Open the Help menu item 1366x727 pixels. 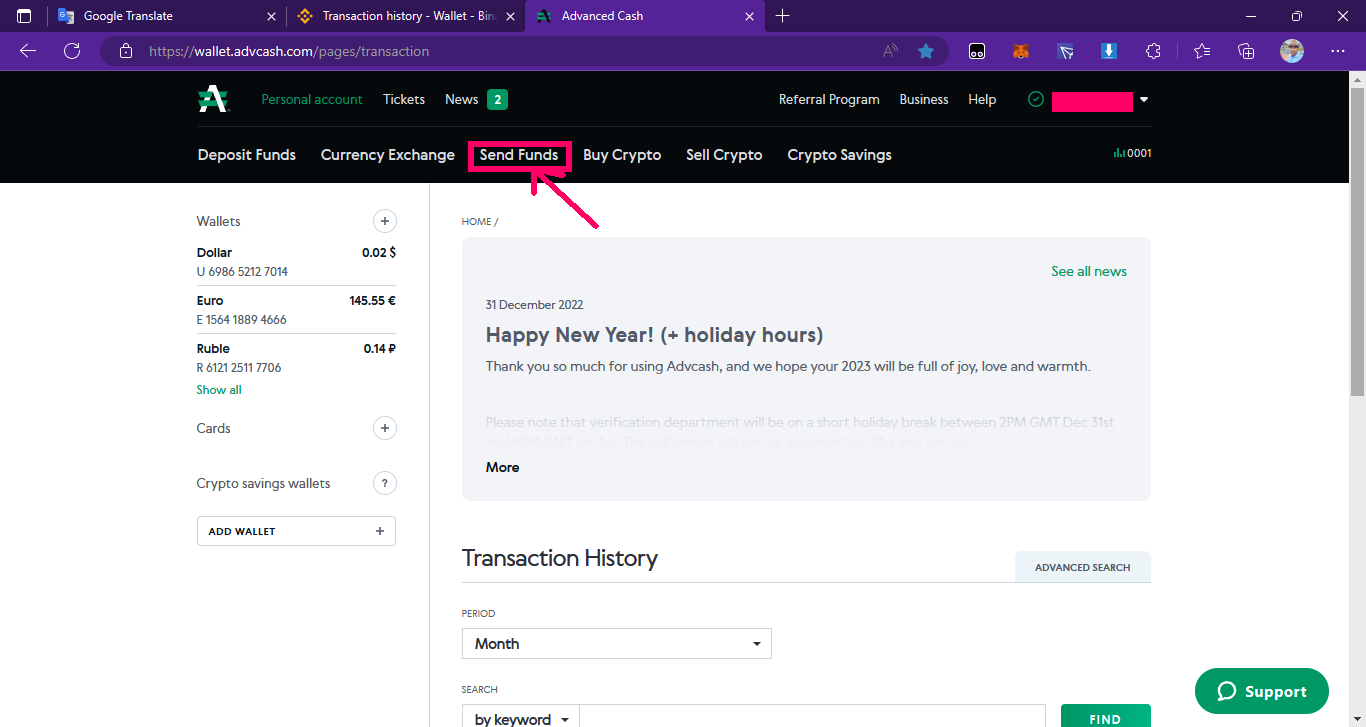[x=982, y=99]
